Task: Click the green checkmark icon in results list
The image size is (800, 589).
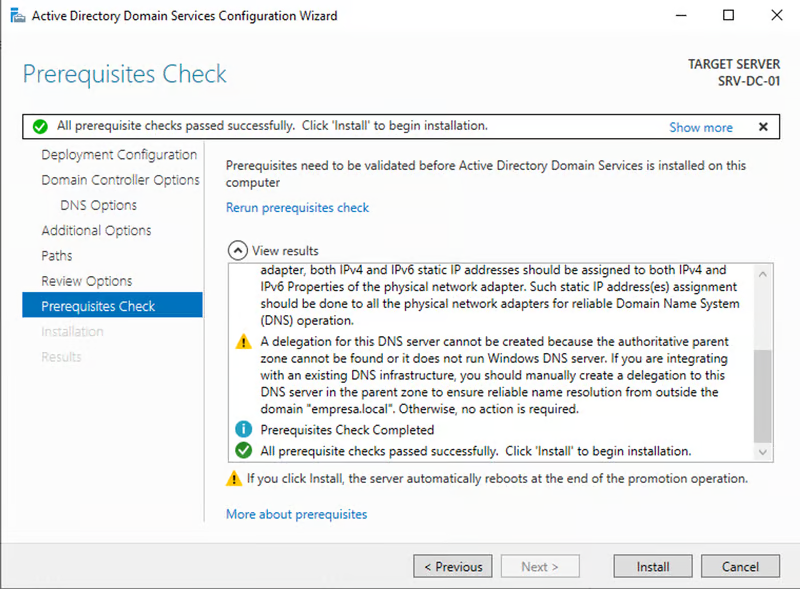Action: (242, 451)
